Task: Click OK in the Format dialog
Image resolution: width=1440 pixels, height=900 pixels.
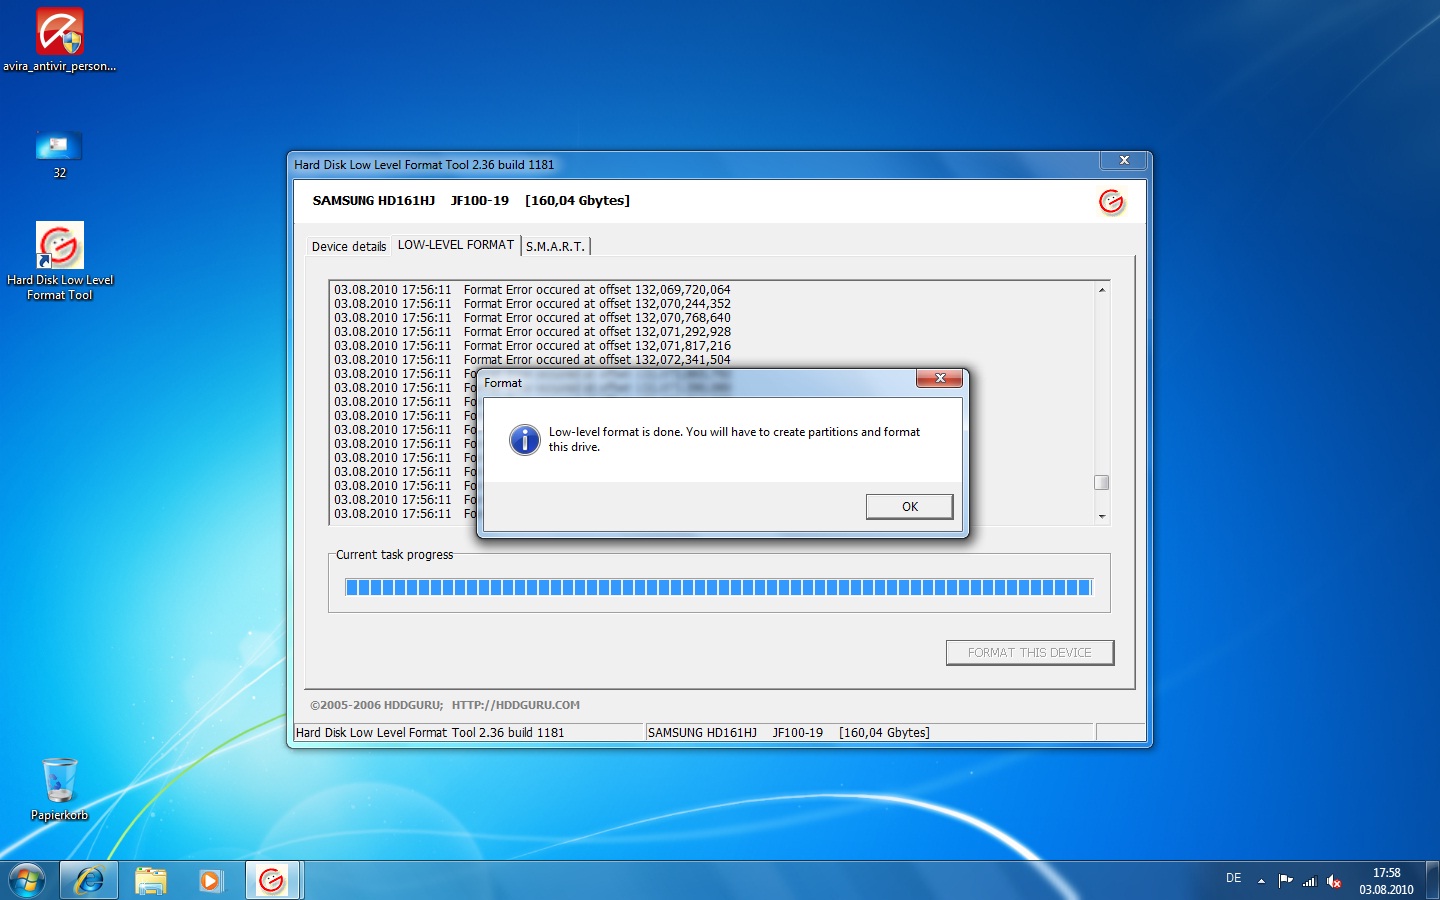Action: [909, 507]
